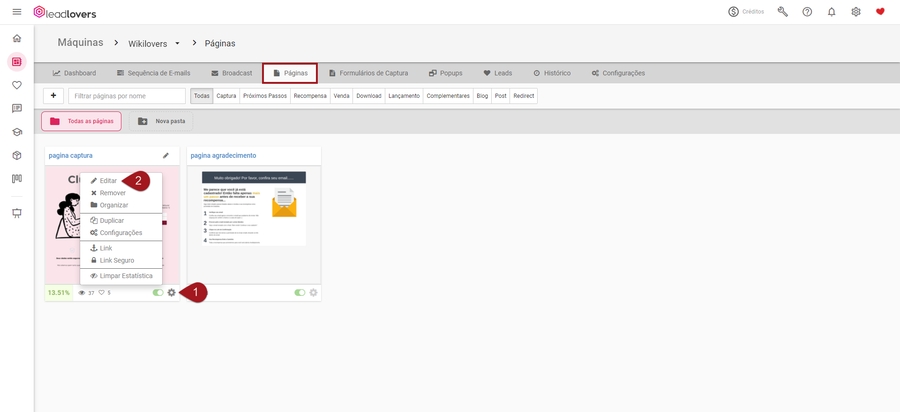Click the notifications bell icon

click(831, 12)
